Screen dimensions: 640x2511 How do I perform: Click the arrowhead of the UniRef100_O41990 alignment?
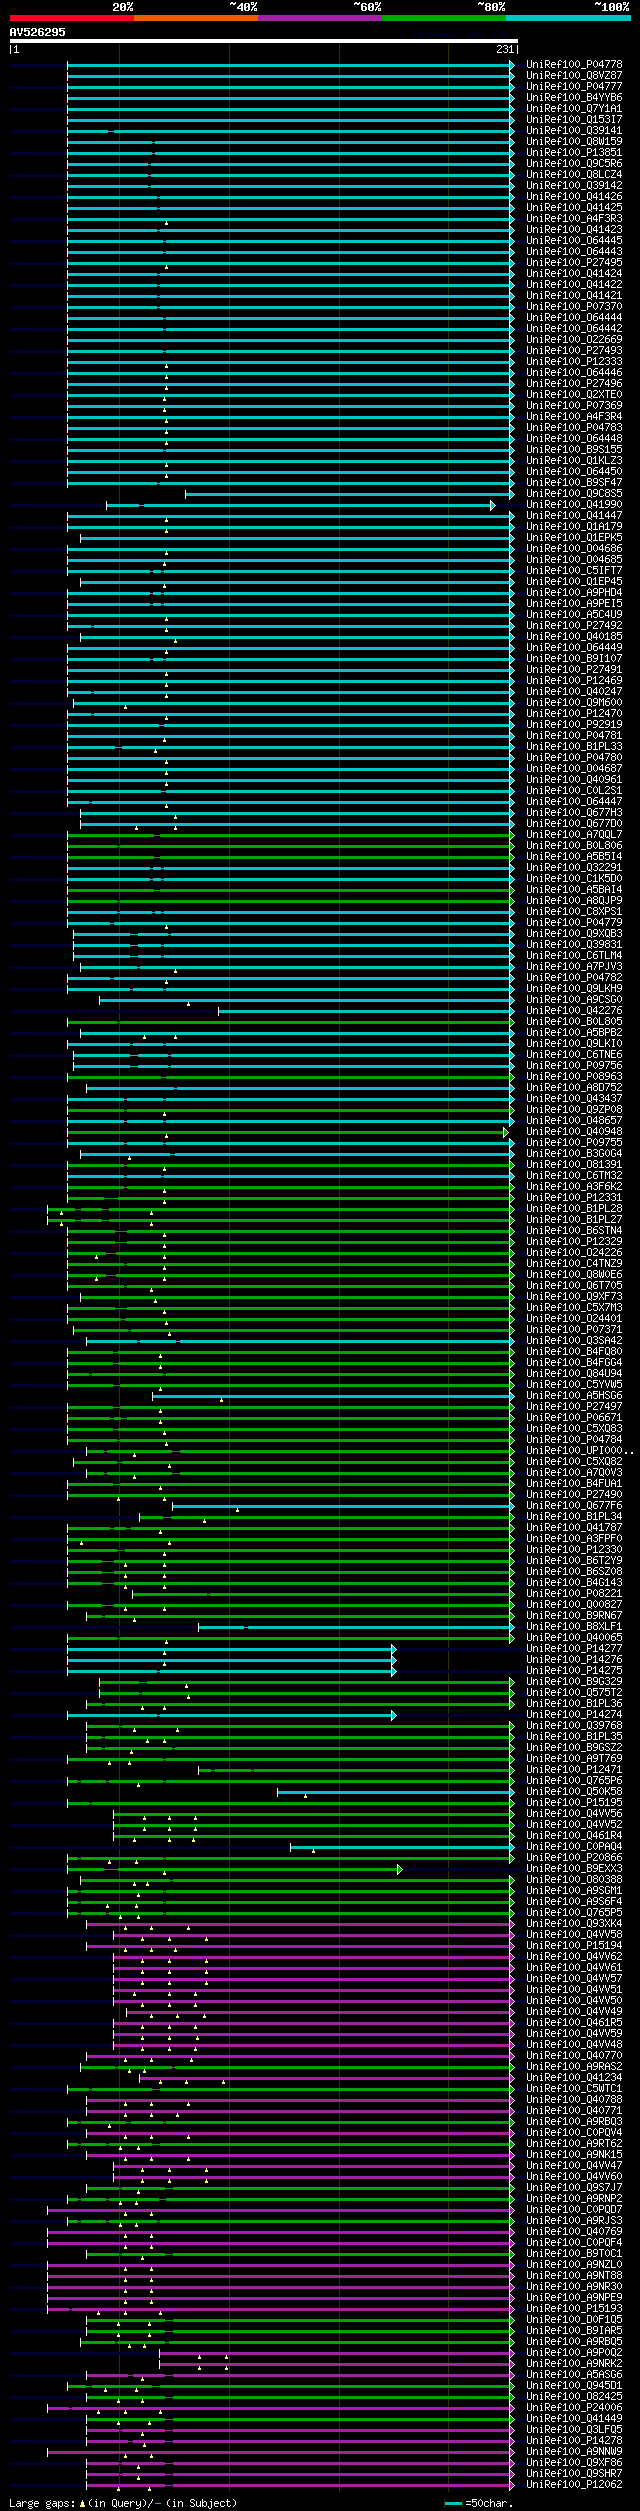click(493, 505)
